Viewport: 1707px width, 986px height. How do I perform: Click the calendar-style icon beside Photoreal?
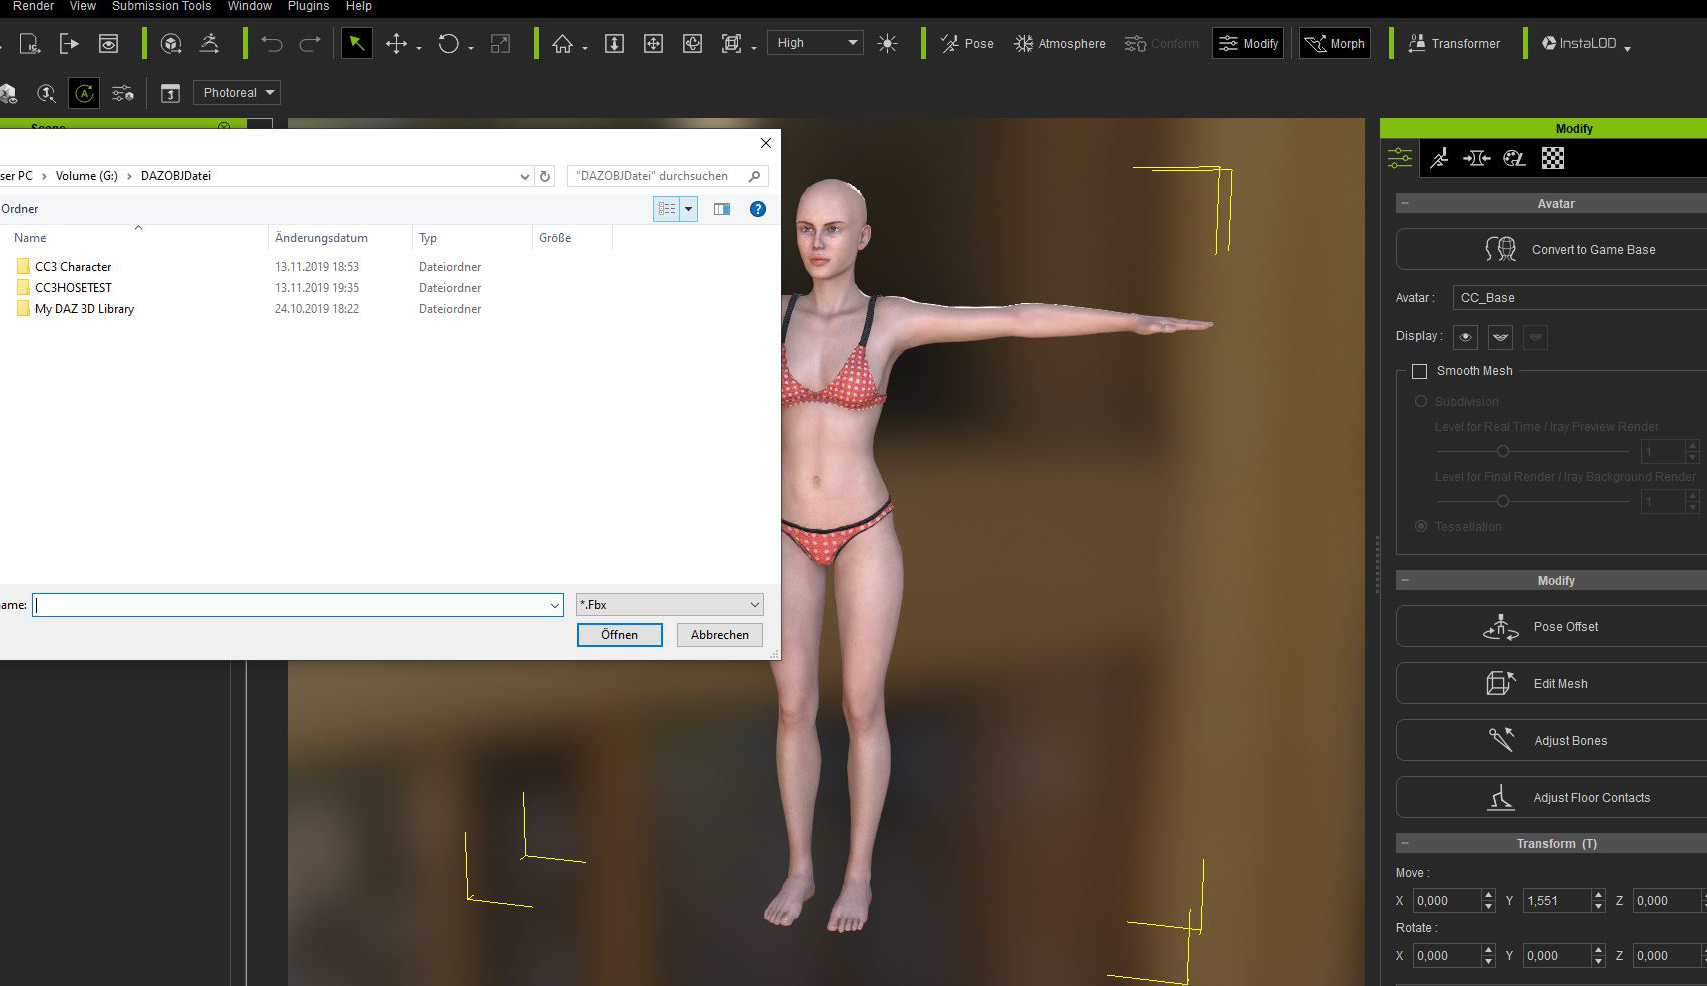pyautogui.click(x=170, y=93)
